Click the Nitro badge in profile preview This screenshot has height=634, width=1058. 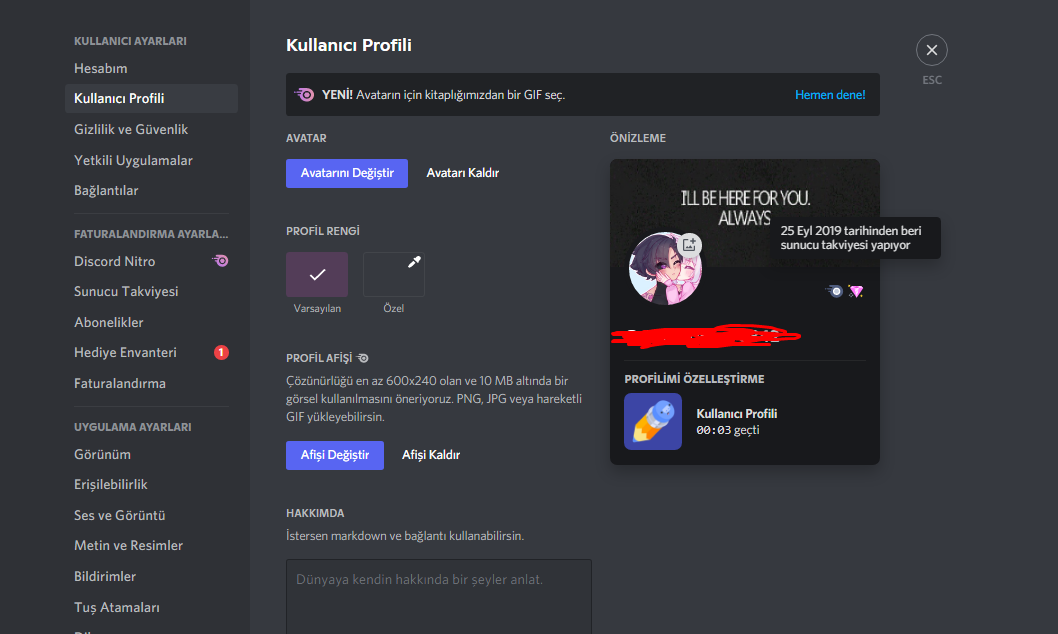click(x=835, y=291)
